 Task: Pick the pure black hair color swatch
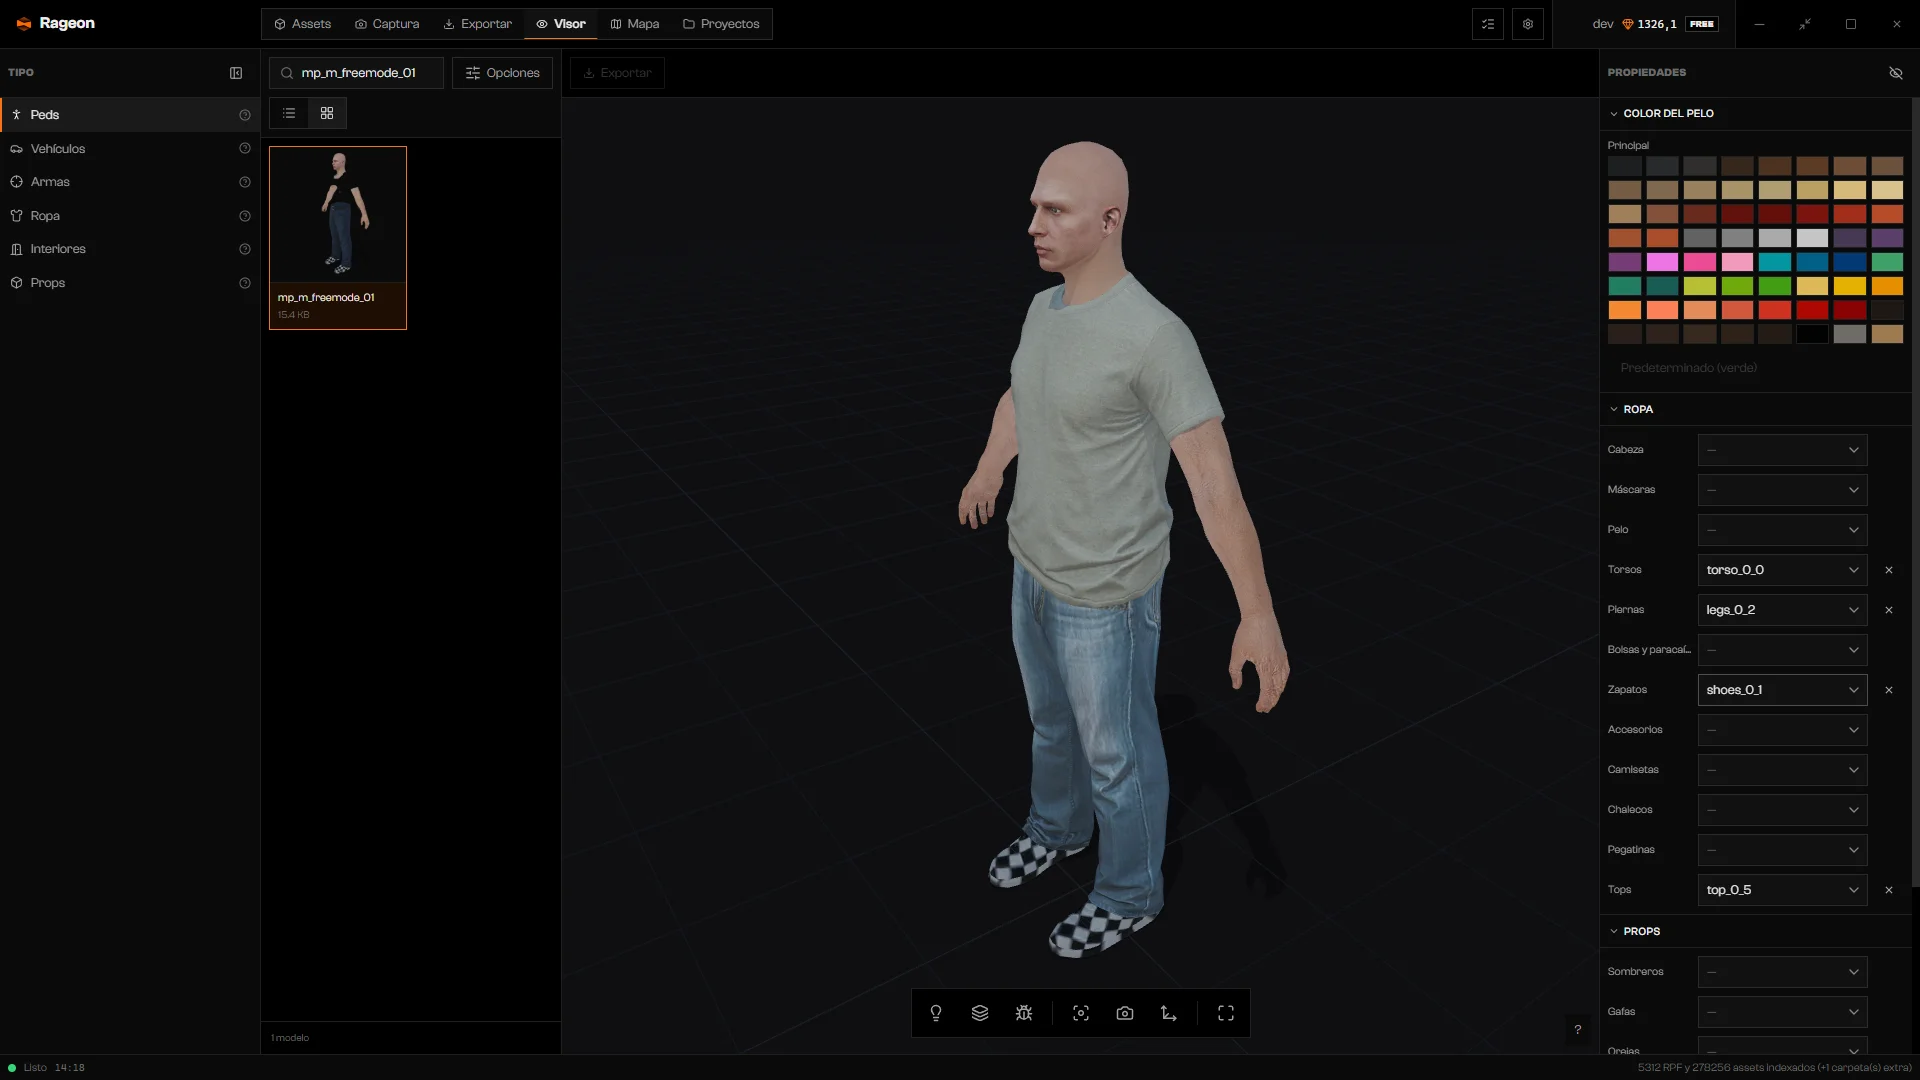coord(1812,334)
